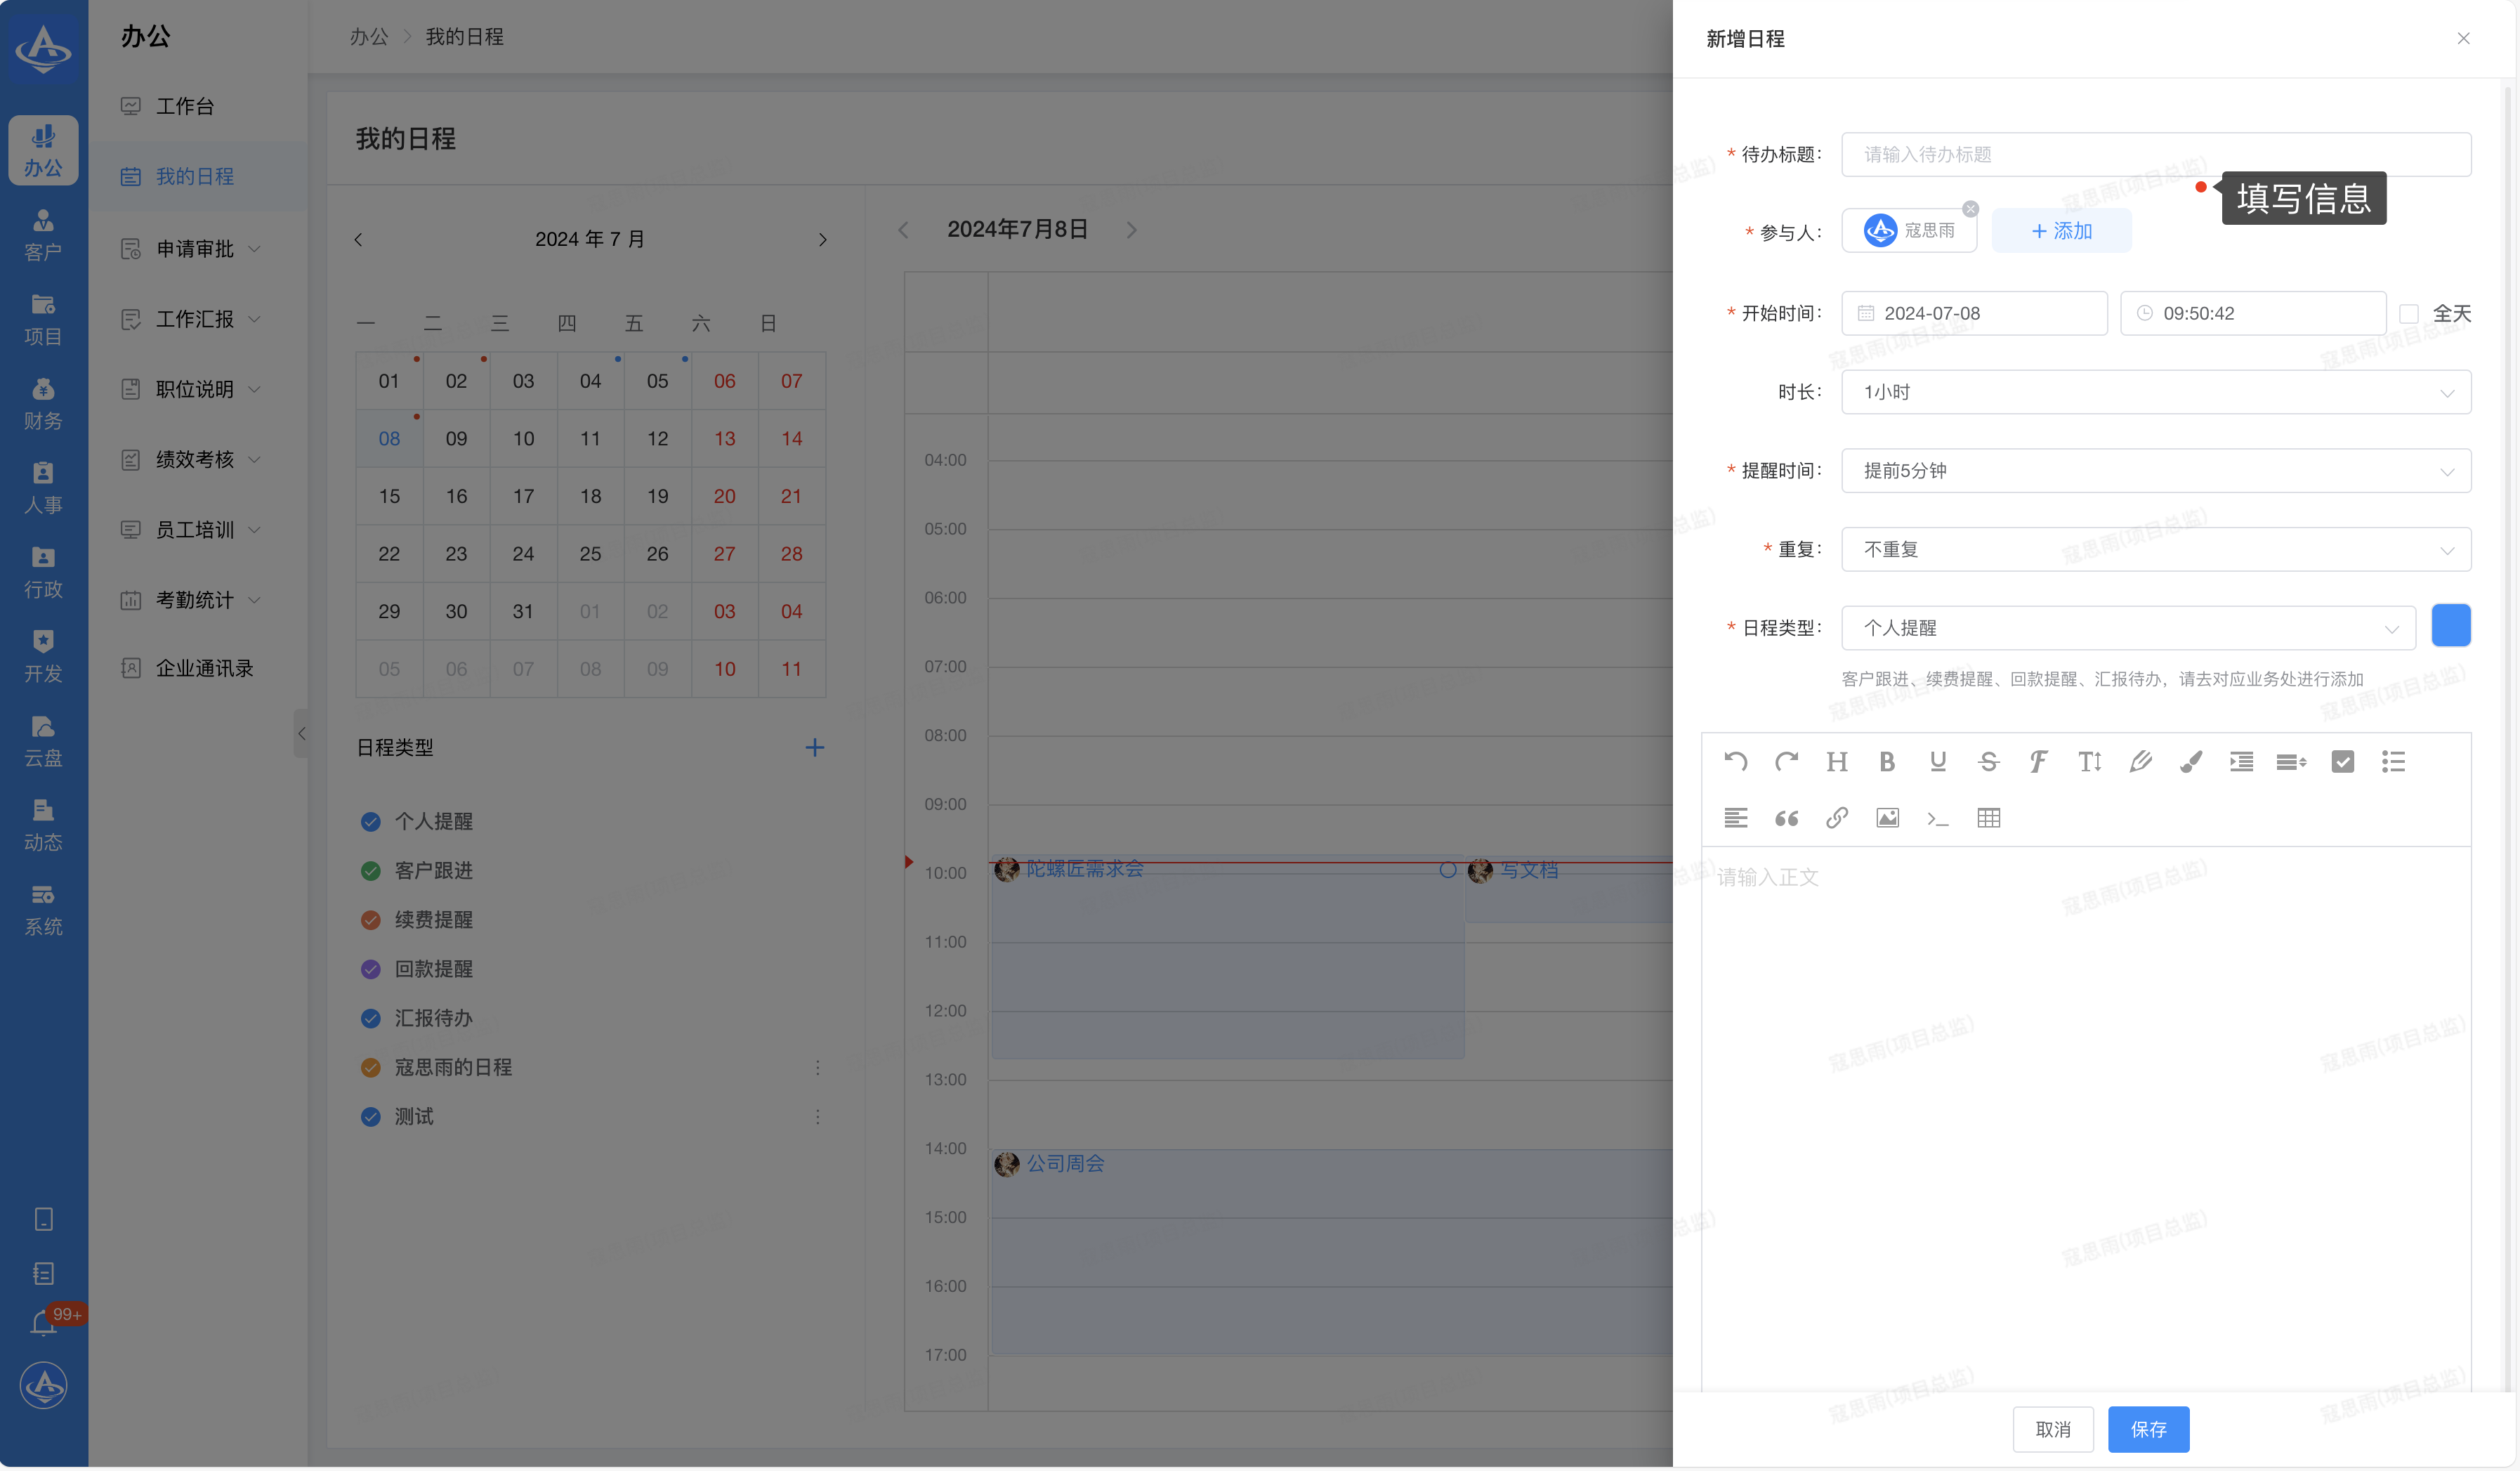Open the 时长 duration dropdown
The height and width of the screenshot is (1471, 2520).
[2155, 392]
